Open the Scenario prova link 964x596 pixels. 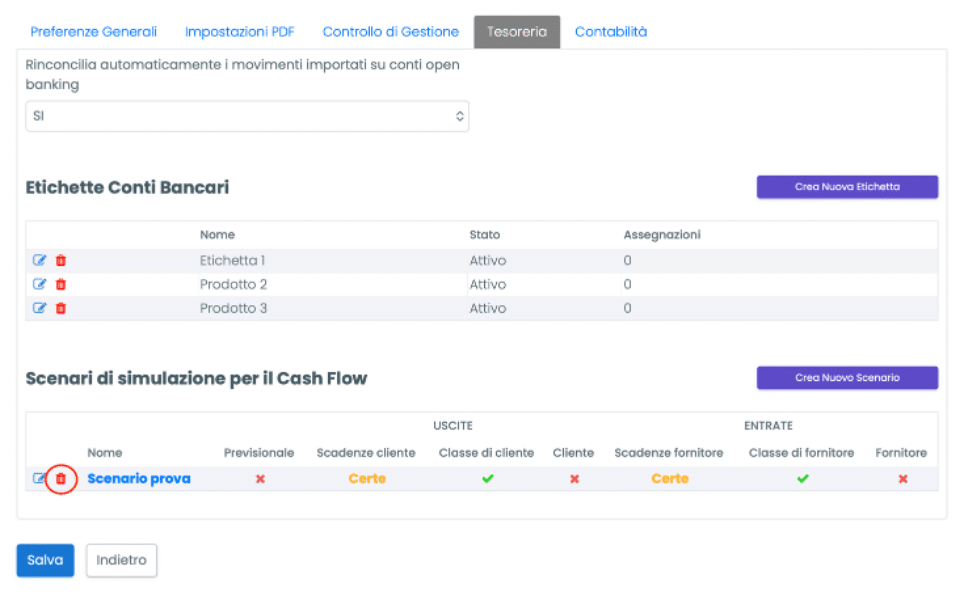coord(139,479)
